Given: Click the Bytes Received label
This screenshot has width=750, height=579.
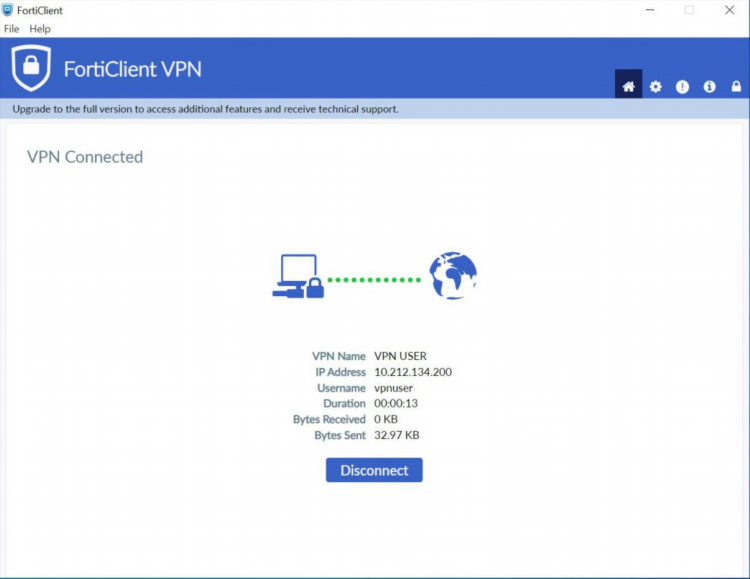Looking at the screenshot, I should click(x=329, y=419).
